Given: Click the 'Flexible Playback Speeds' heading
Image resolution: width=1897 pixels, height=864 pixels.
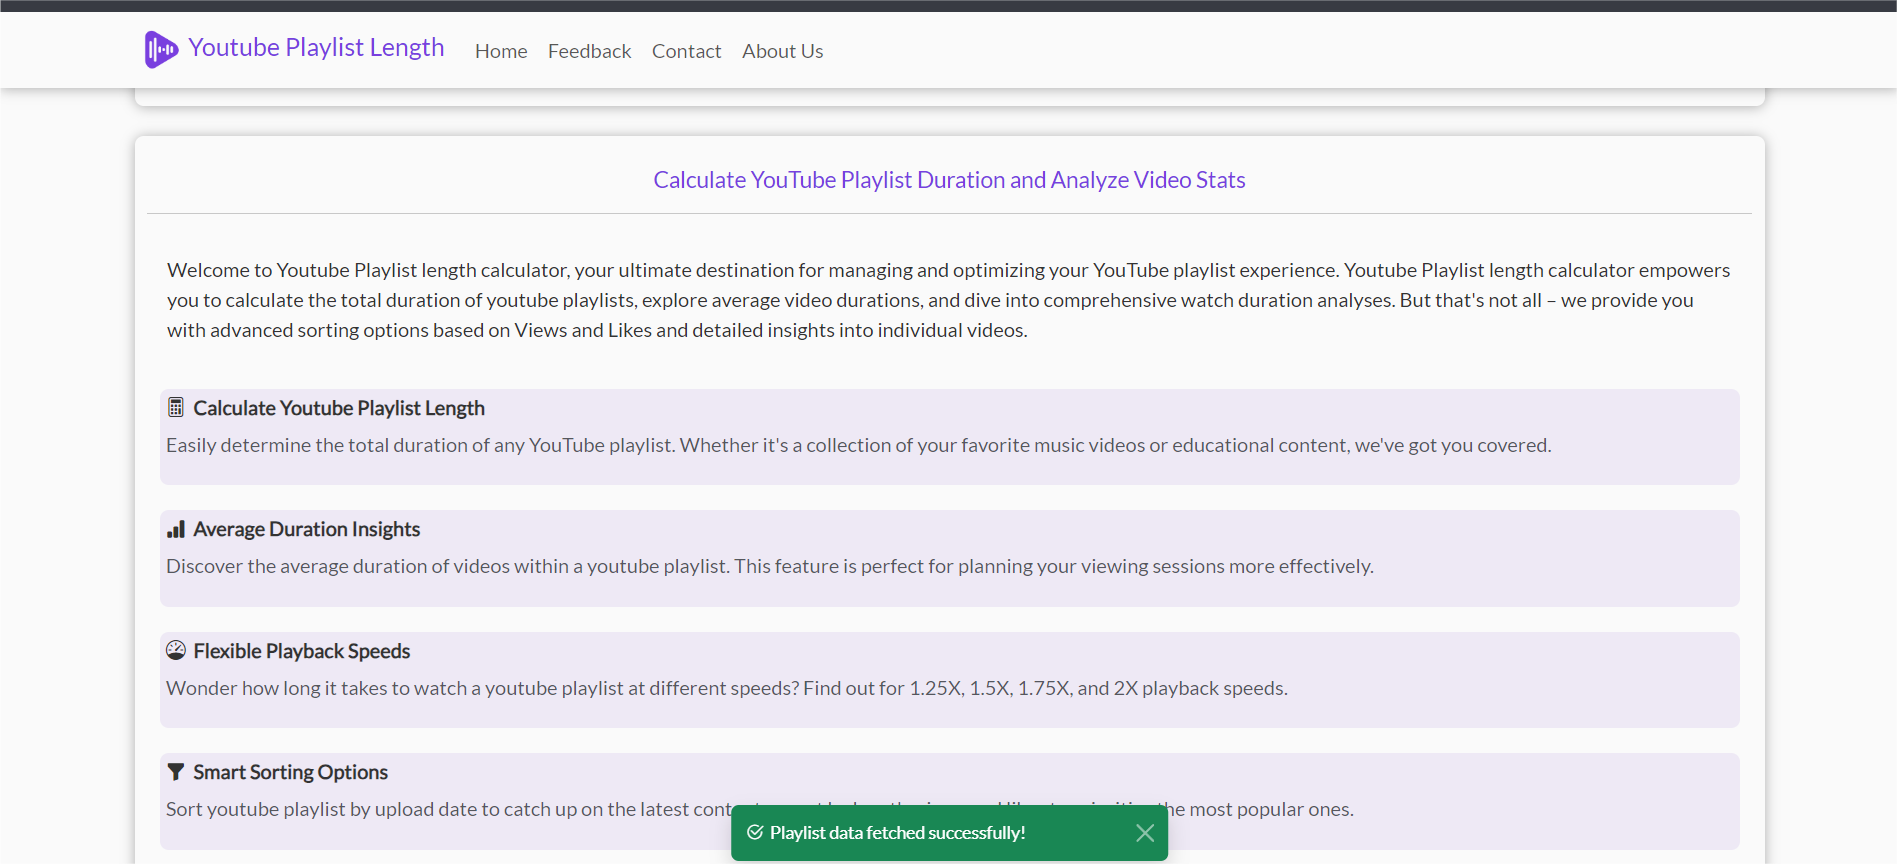Looking at the screenshot, I should click(x=301, y=651).
